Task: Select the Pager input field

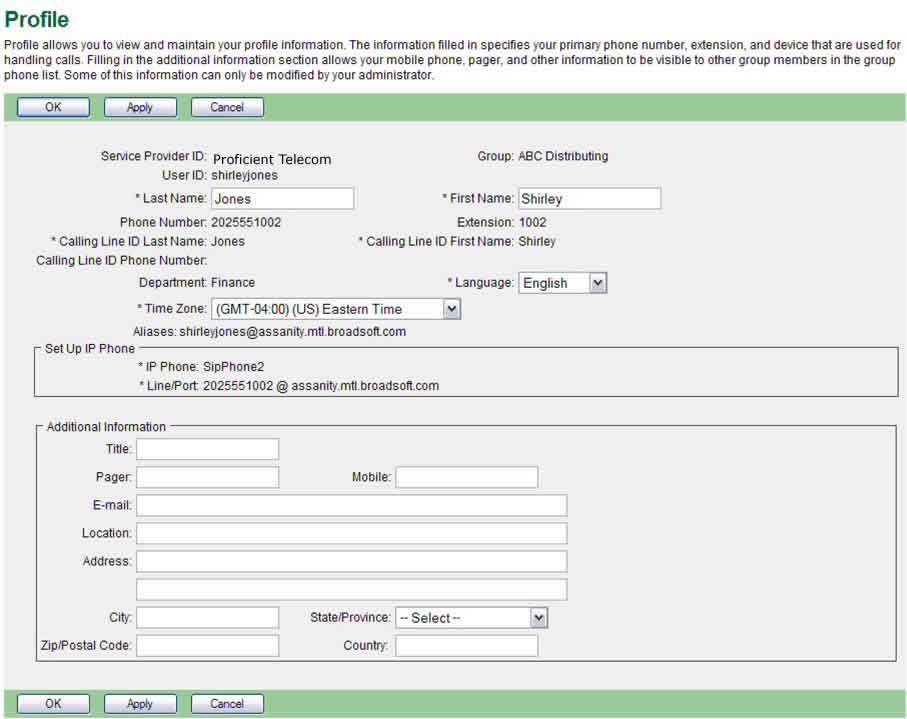Action: (208, 477)
